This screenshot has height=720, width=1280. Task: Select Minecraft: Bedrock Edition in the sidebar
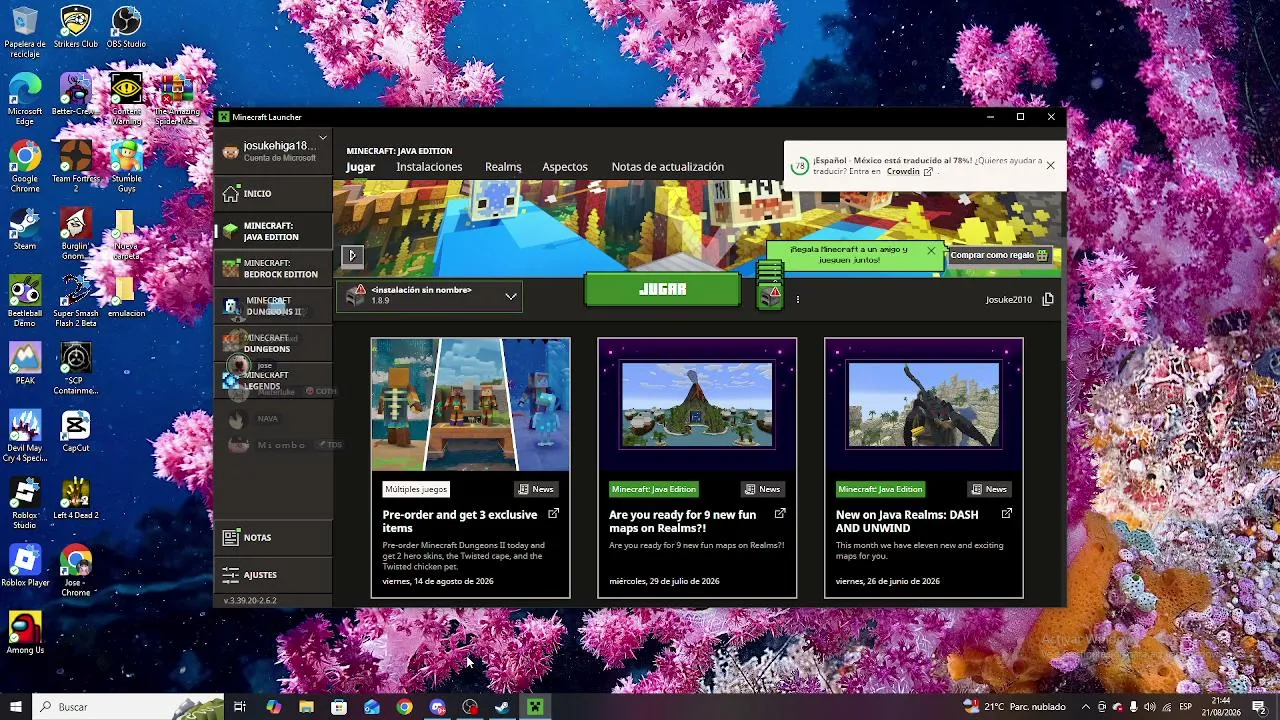click(273, 269)
